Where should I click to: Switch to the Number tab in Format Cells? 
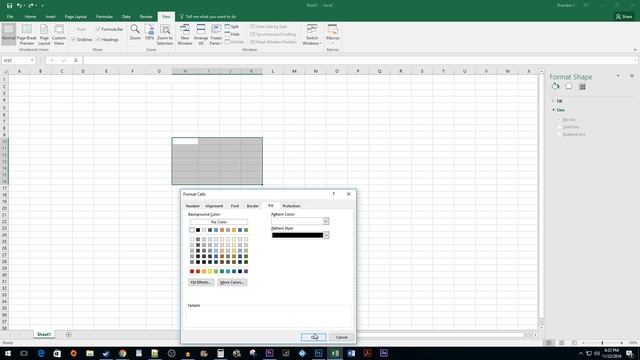tap(193, 206)
